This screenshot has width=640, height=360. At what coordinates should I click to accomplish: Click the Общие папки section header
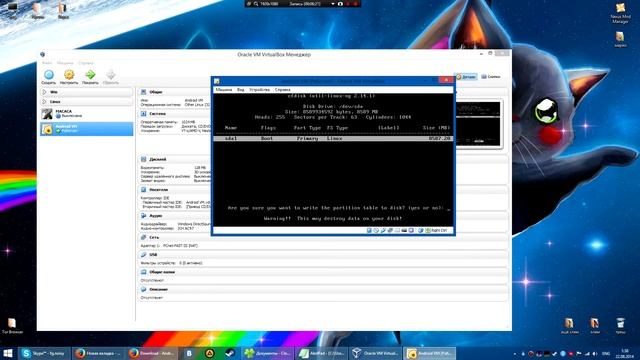click(x=162, y=272)
